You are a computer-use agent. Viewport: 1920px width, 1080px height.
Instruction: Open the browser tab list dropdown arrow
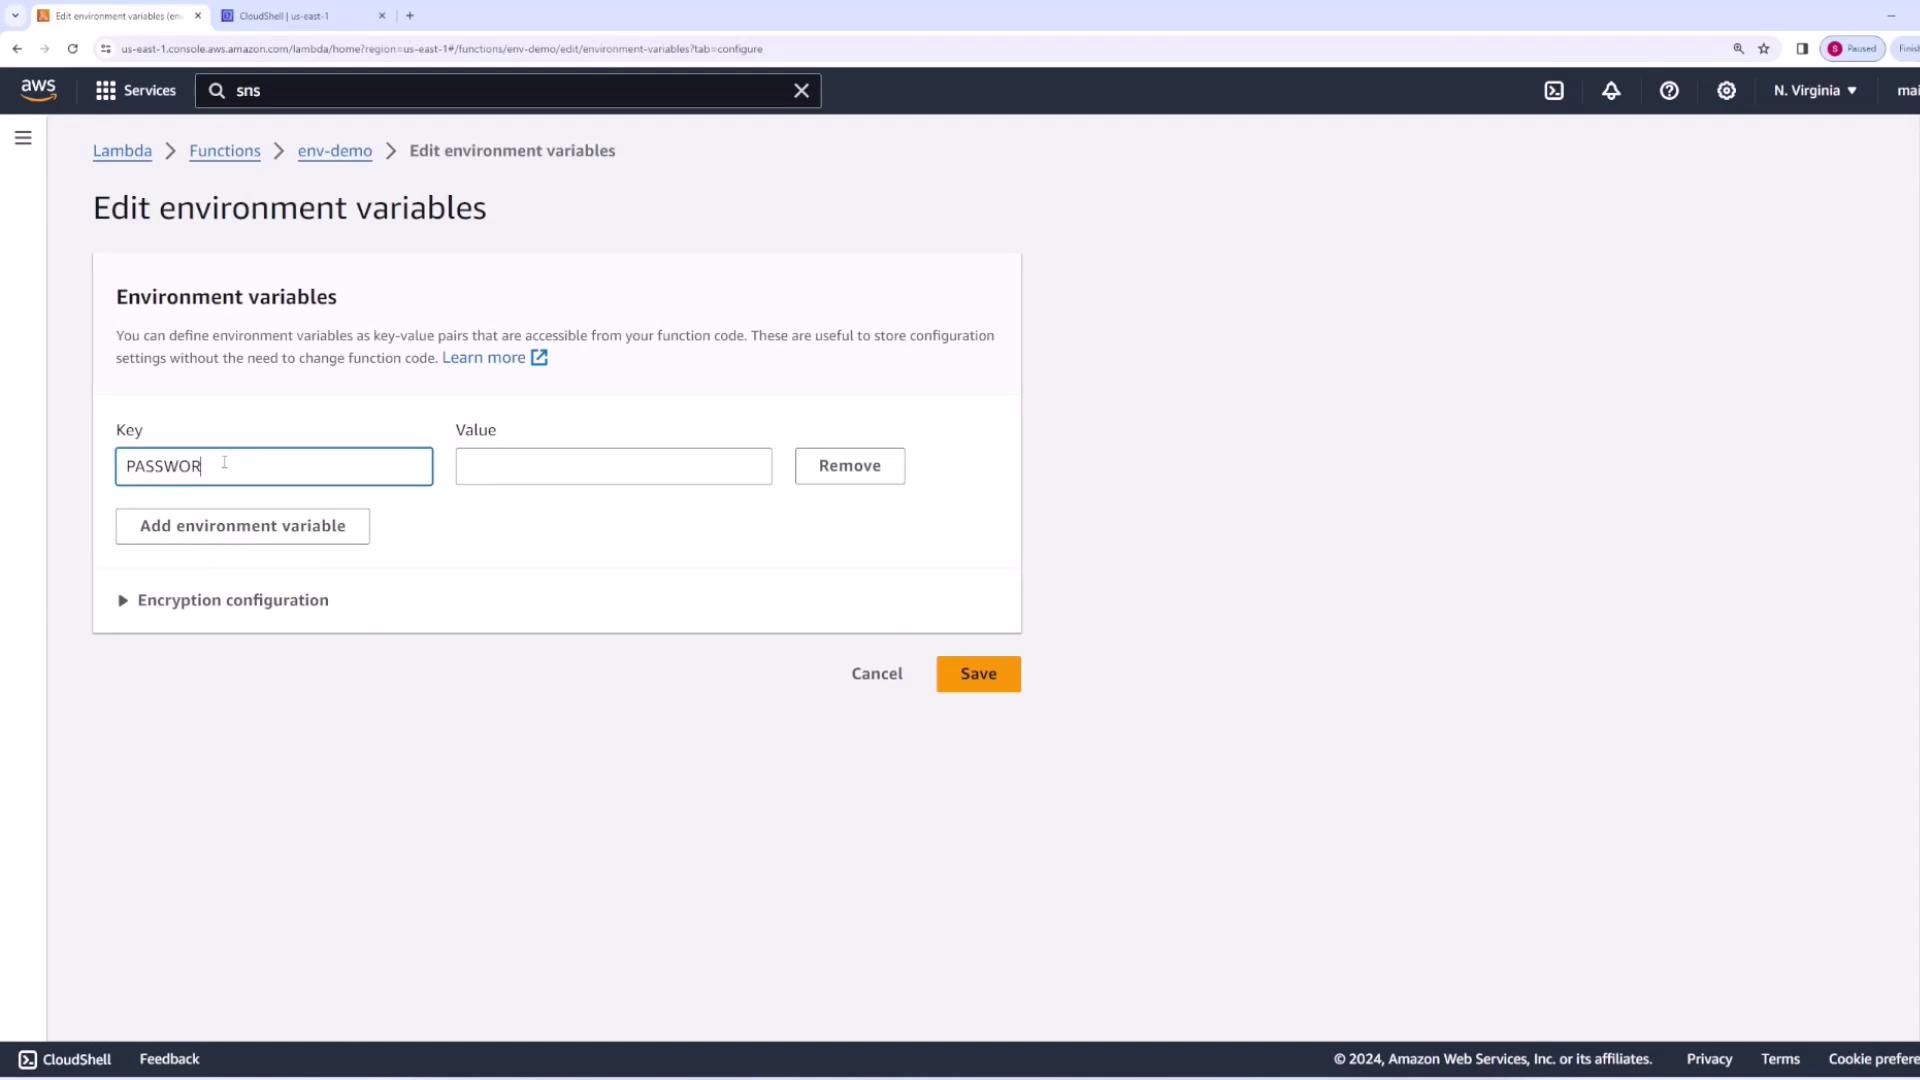coord(15,15)
